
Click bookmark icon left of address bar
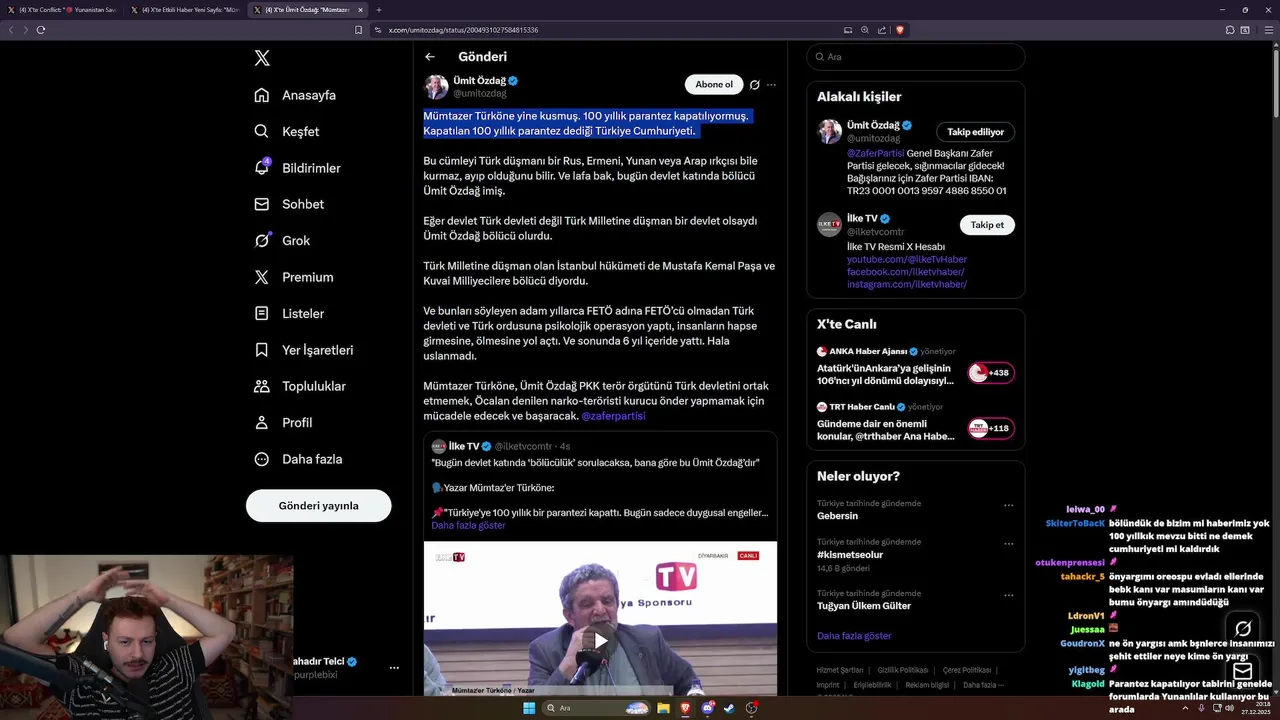[x=359, y=30]
